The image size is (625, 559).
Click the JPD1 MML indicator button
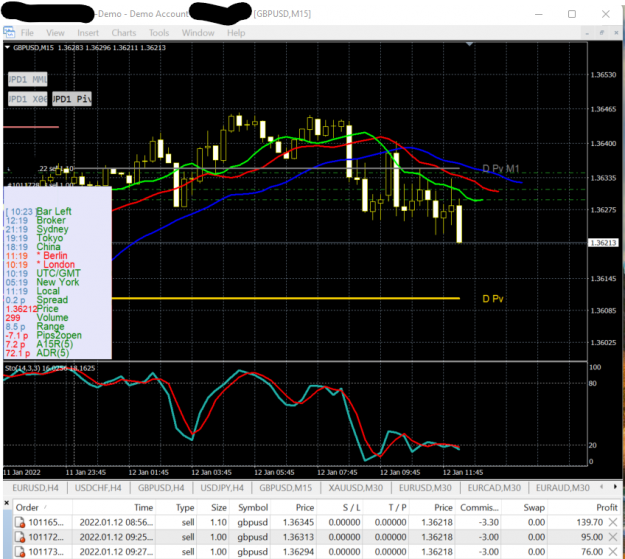tap(28, 79)
